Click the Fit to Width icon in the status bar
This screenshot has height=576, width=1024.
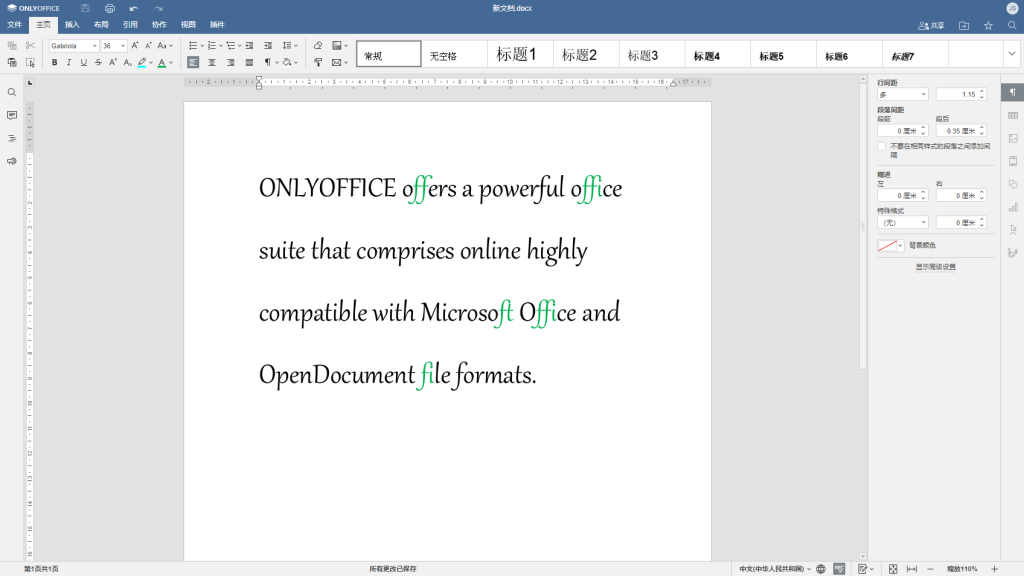click(912, 569)
